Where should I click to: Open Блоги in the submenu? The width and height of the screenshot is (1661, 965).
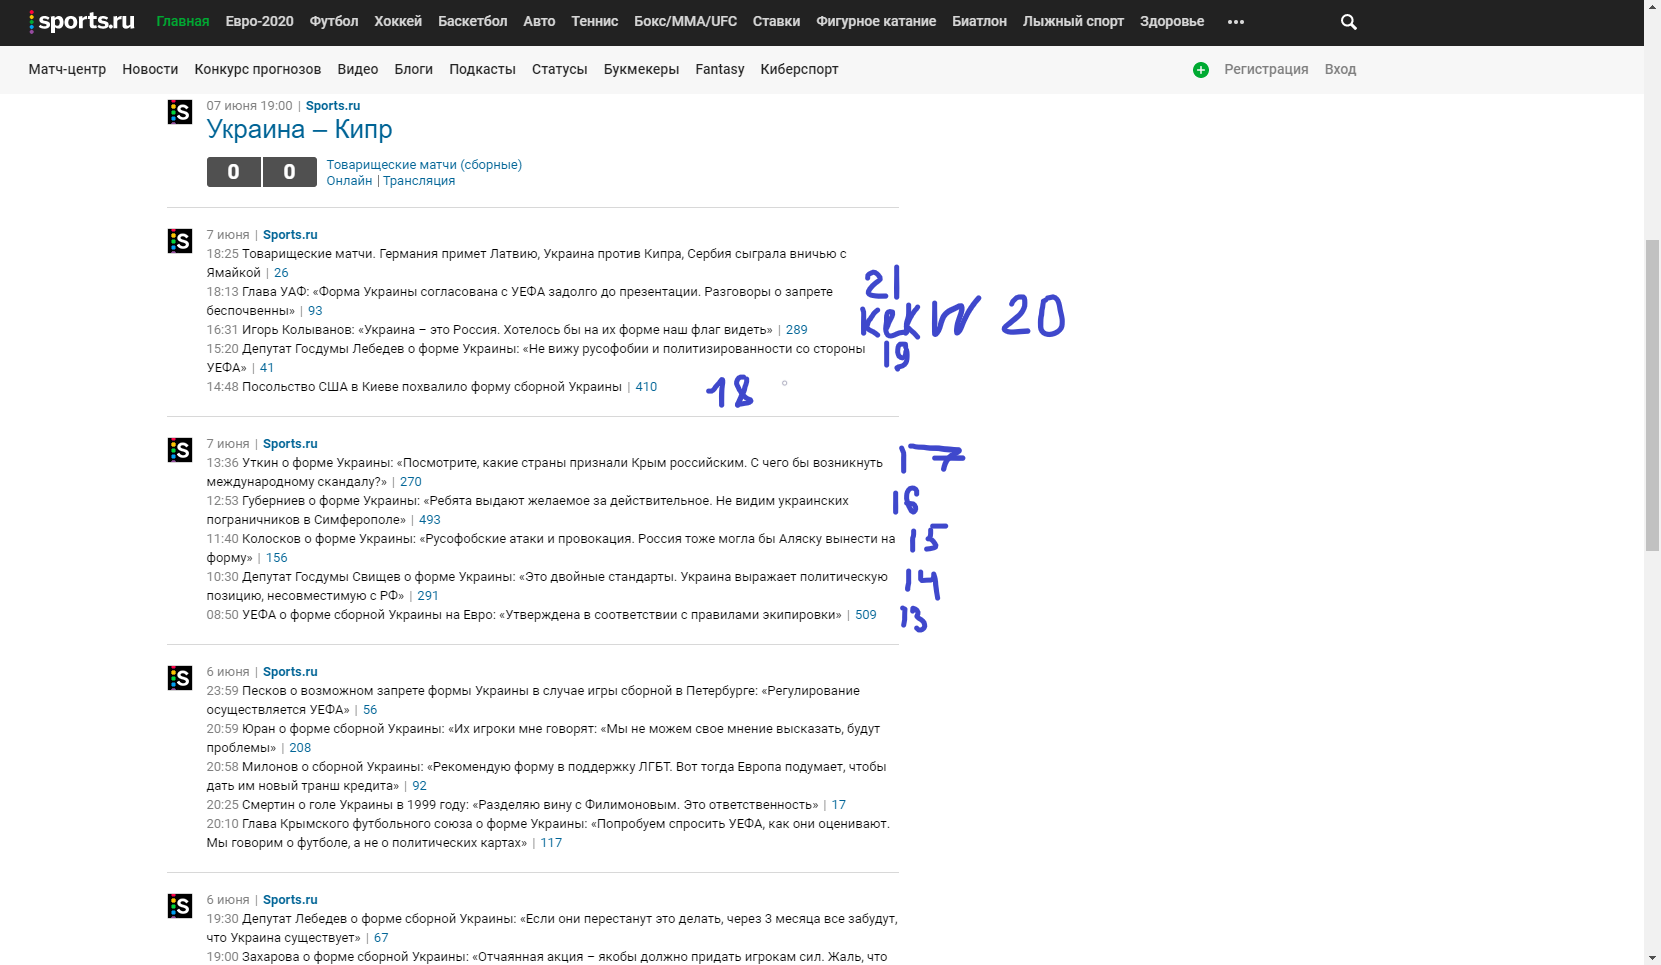click(x=414, y=69)
